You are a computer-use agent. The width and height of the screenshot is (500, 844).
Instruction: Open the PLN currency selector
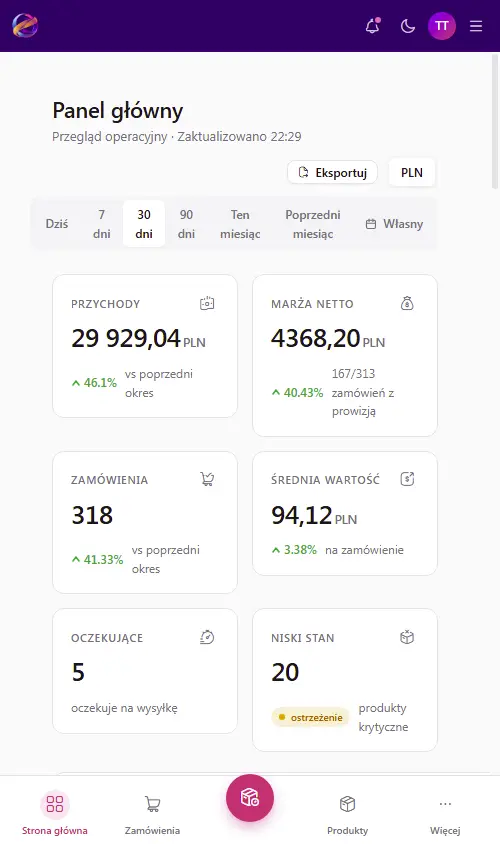tap(412, 173)
